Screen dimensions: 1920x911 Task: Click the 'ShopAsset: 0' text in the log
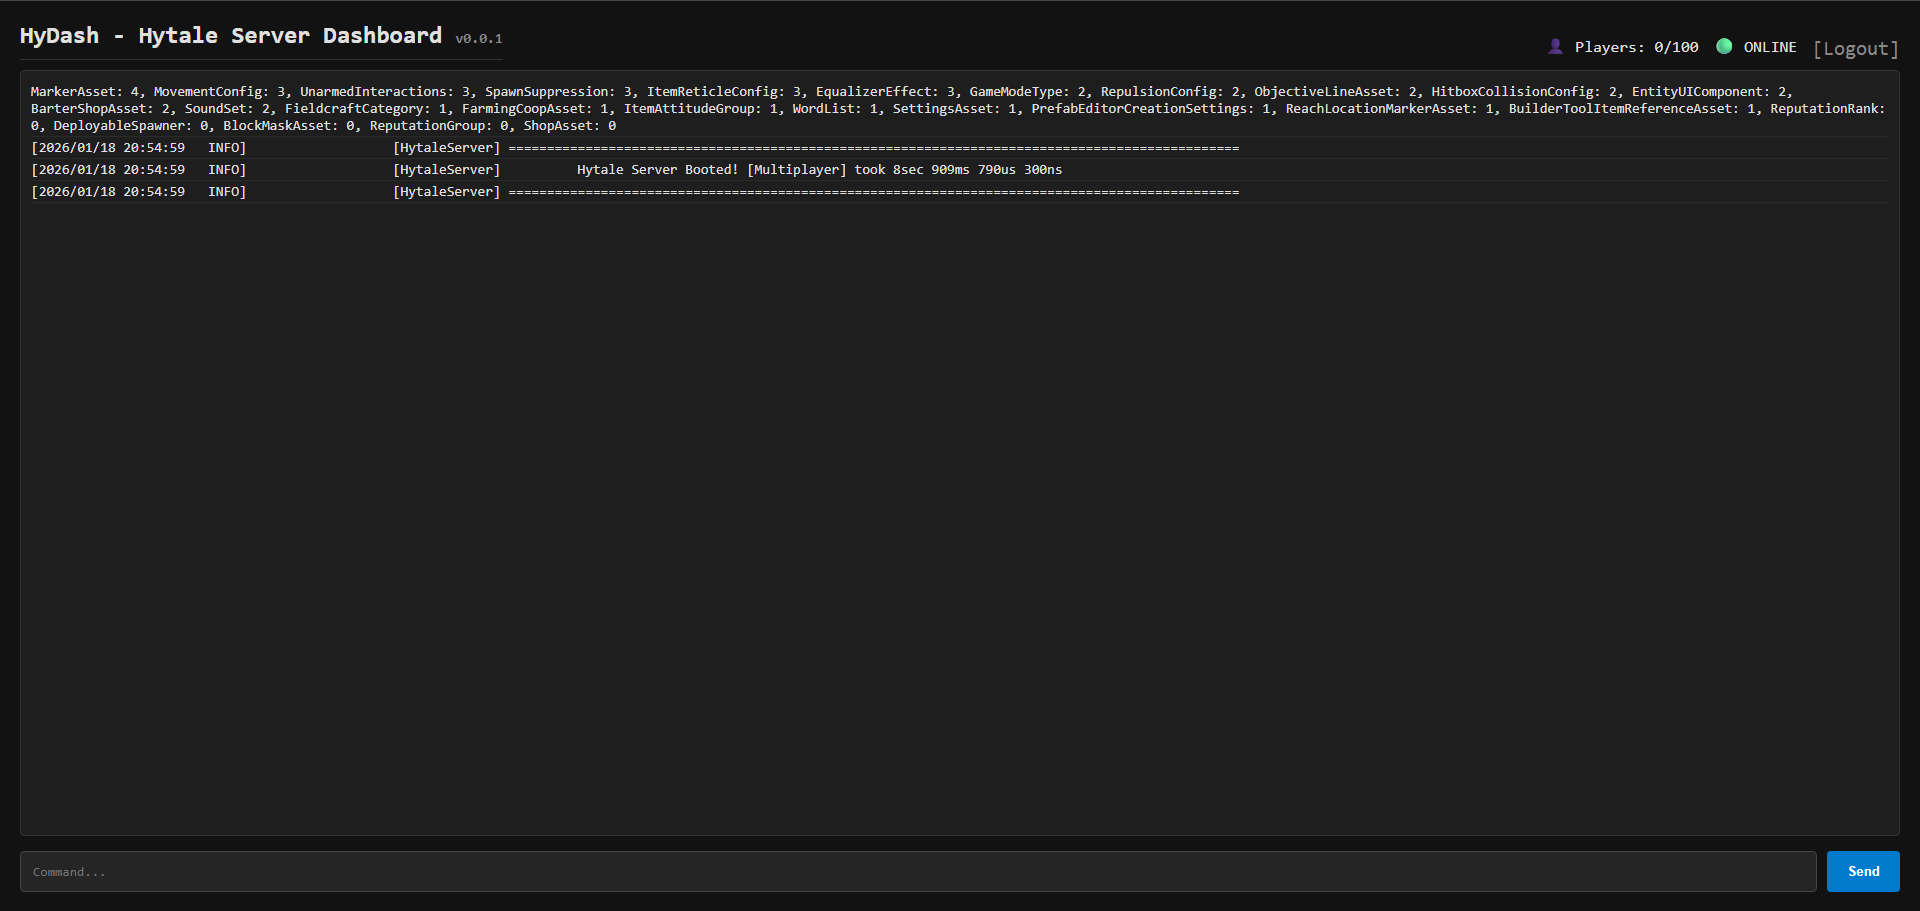coord(569,126)
